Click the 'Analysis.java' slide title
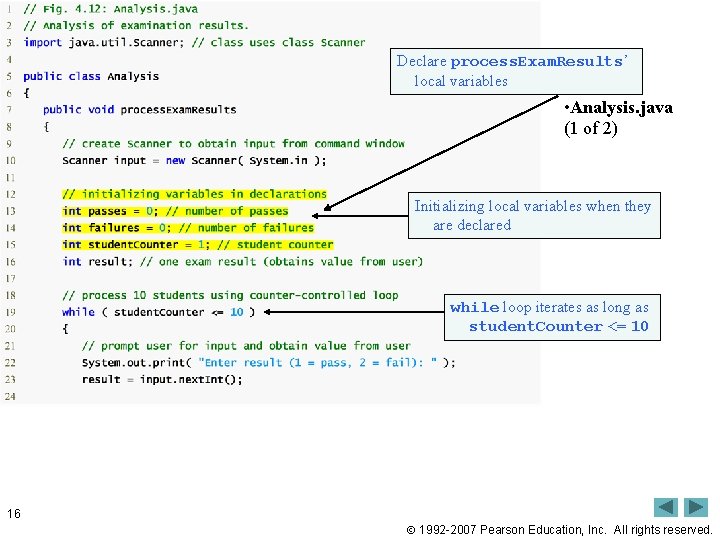The image size is (720, 540). pyautogui.click(x=619, y=108)
